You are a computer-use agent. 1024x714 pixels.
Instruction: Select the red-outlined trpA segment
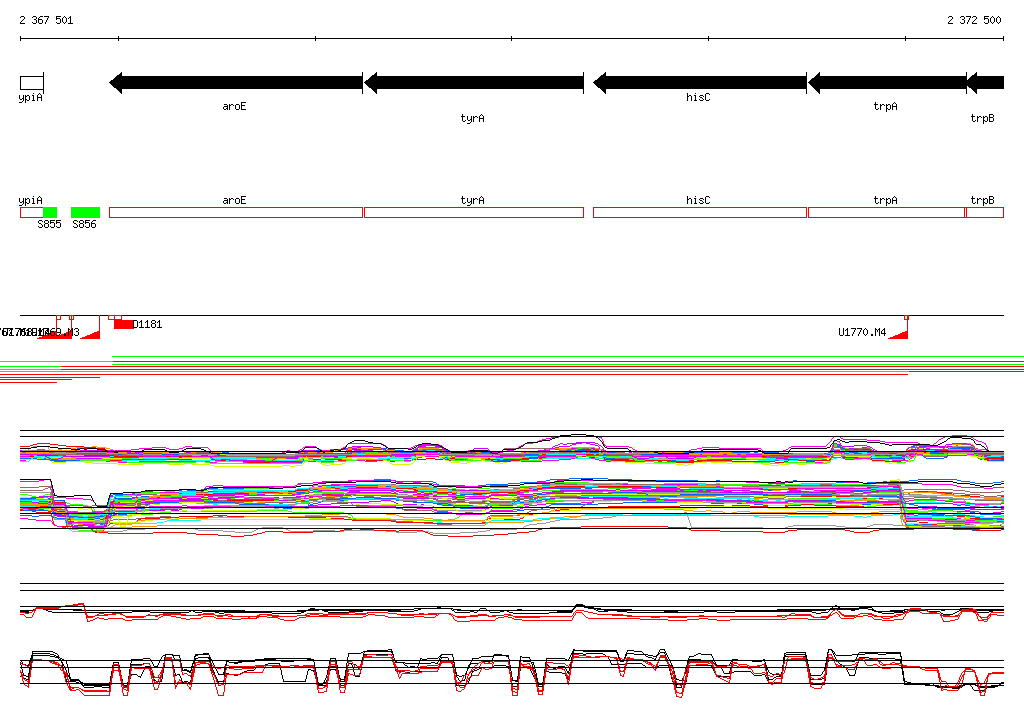[x=887, y=212]
